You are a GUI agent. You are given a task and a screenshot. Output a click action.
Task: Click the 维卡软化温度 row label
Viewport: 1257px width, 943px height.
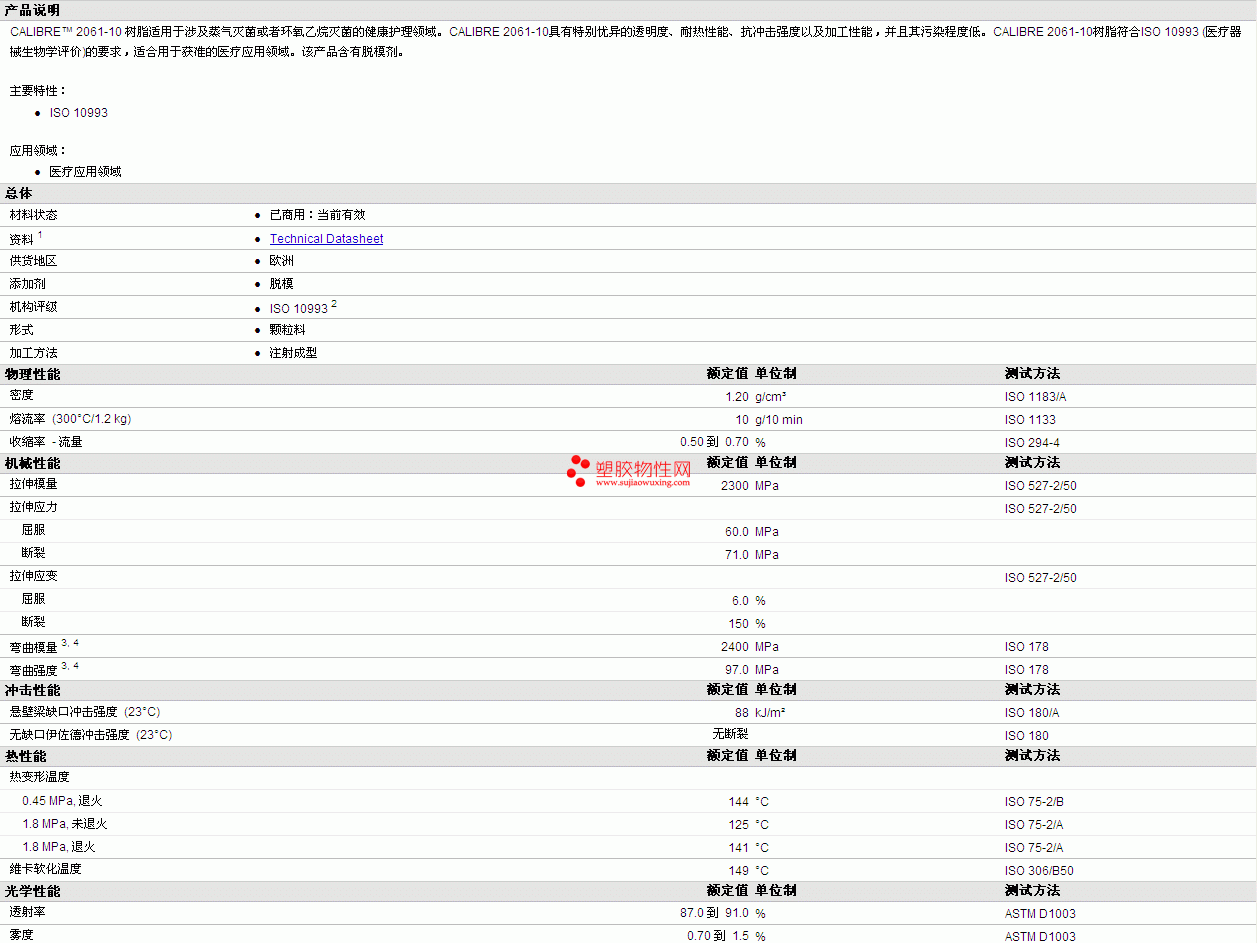click(x=46, y=869)
